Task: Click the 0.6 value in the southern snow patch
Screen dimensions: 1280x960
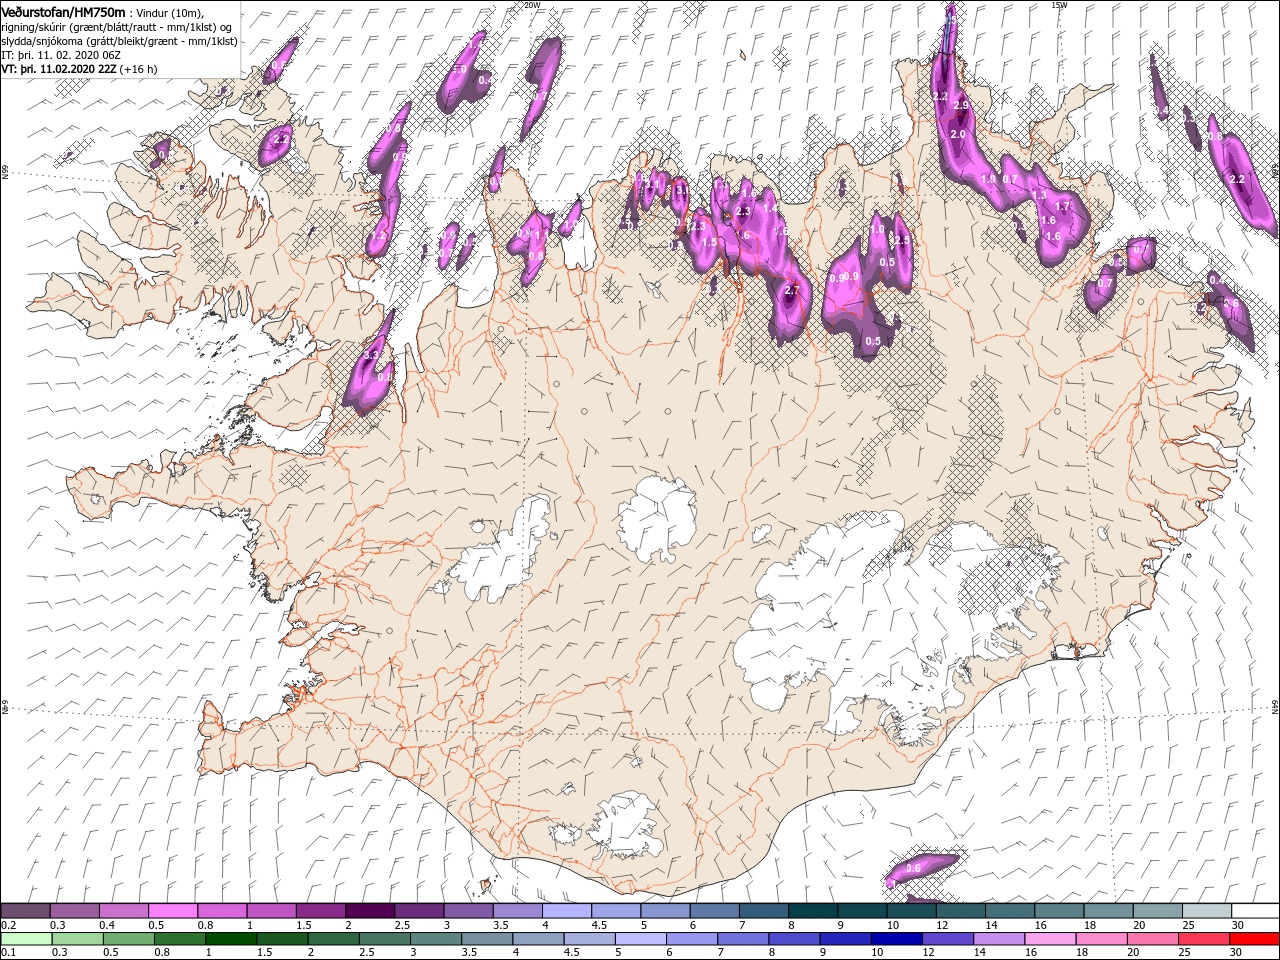Action: click(912, 868)
